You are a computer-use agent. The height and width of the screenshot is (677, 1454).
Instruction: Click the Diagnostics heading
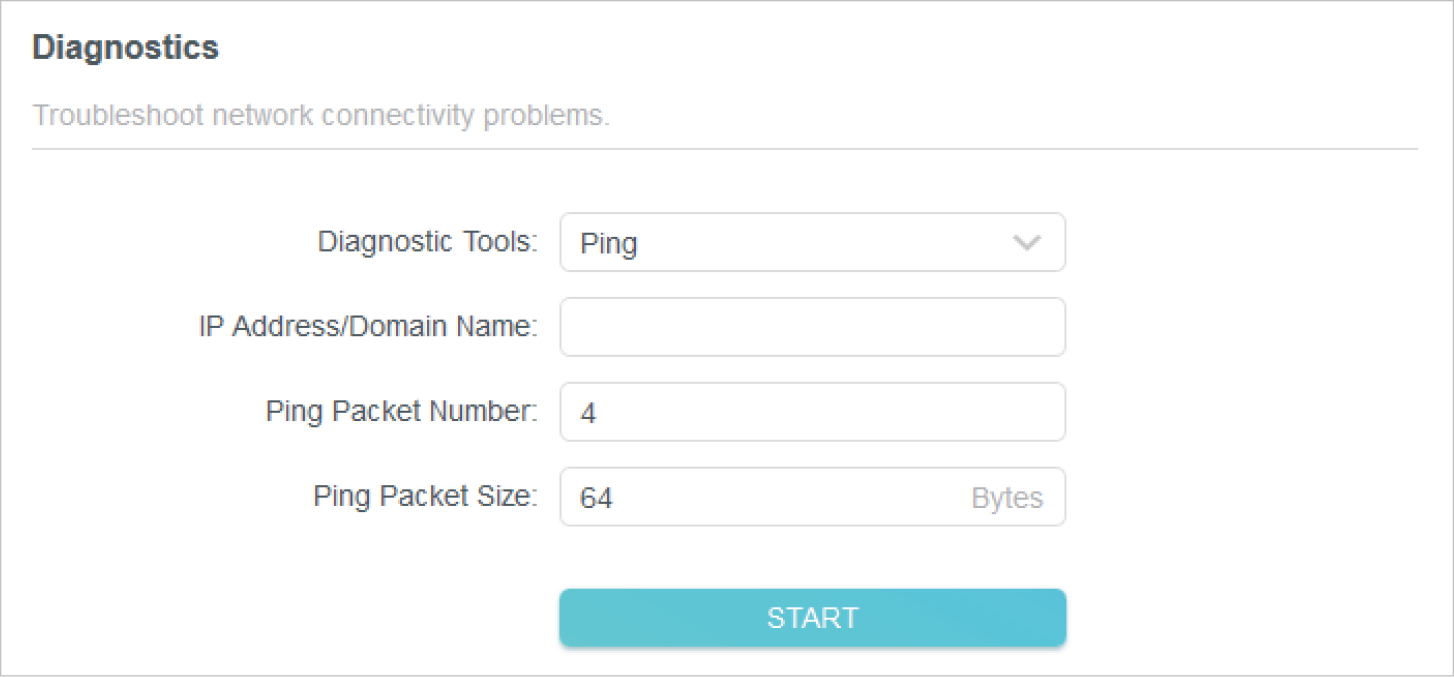(125, 48)
